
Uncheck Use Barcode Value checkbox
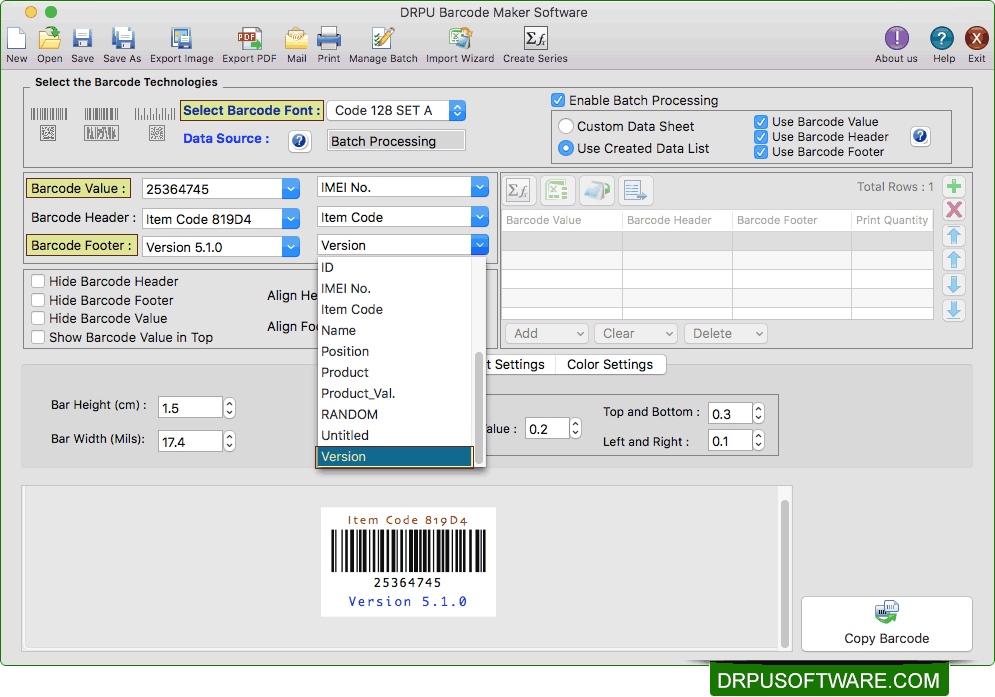[760, 122]
